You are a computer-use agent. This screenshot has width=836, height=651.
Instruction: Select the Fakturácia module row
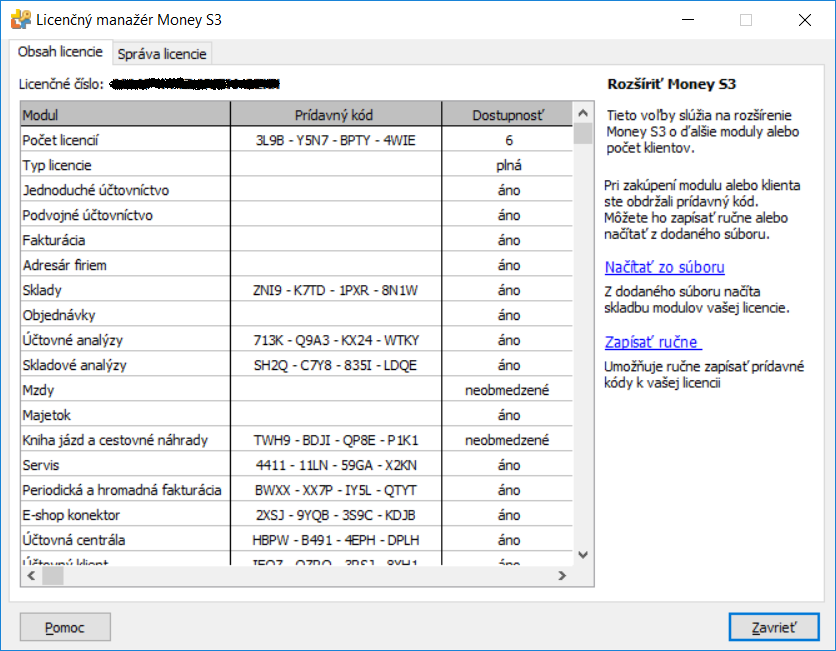(296, 240)
